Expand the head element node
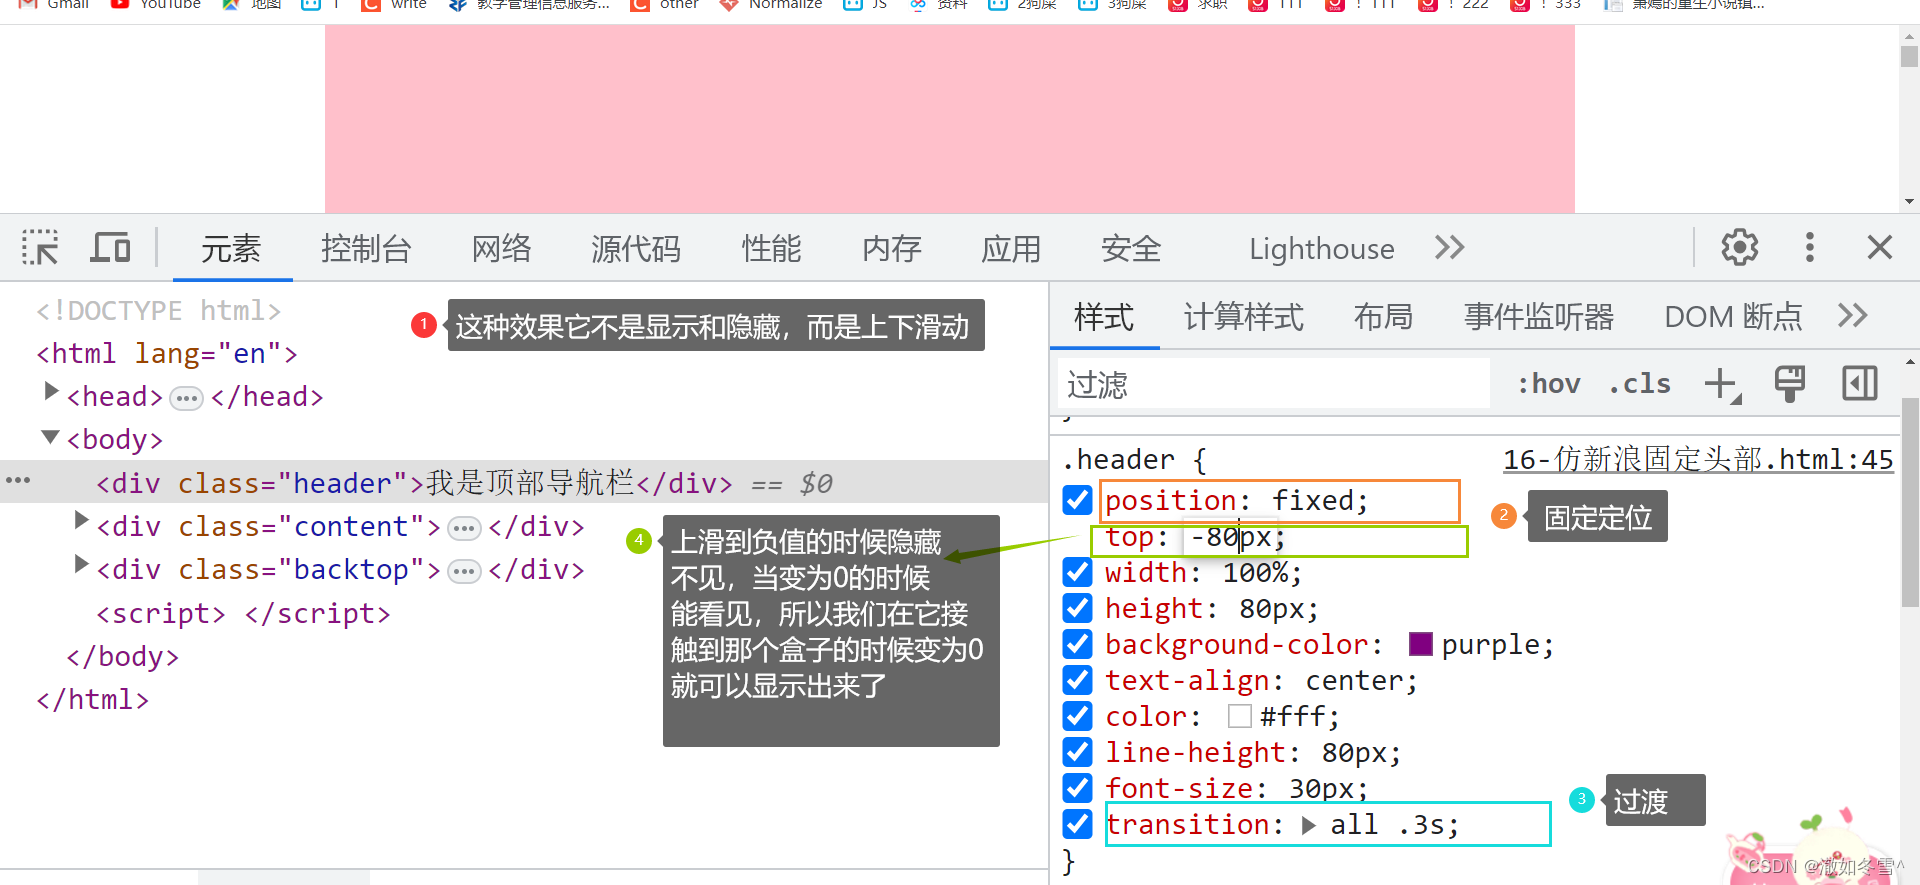 click(51, 391)
